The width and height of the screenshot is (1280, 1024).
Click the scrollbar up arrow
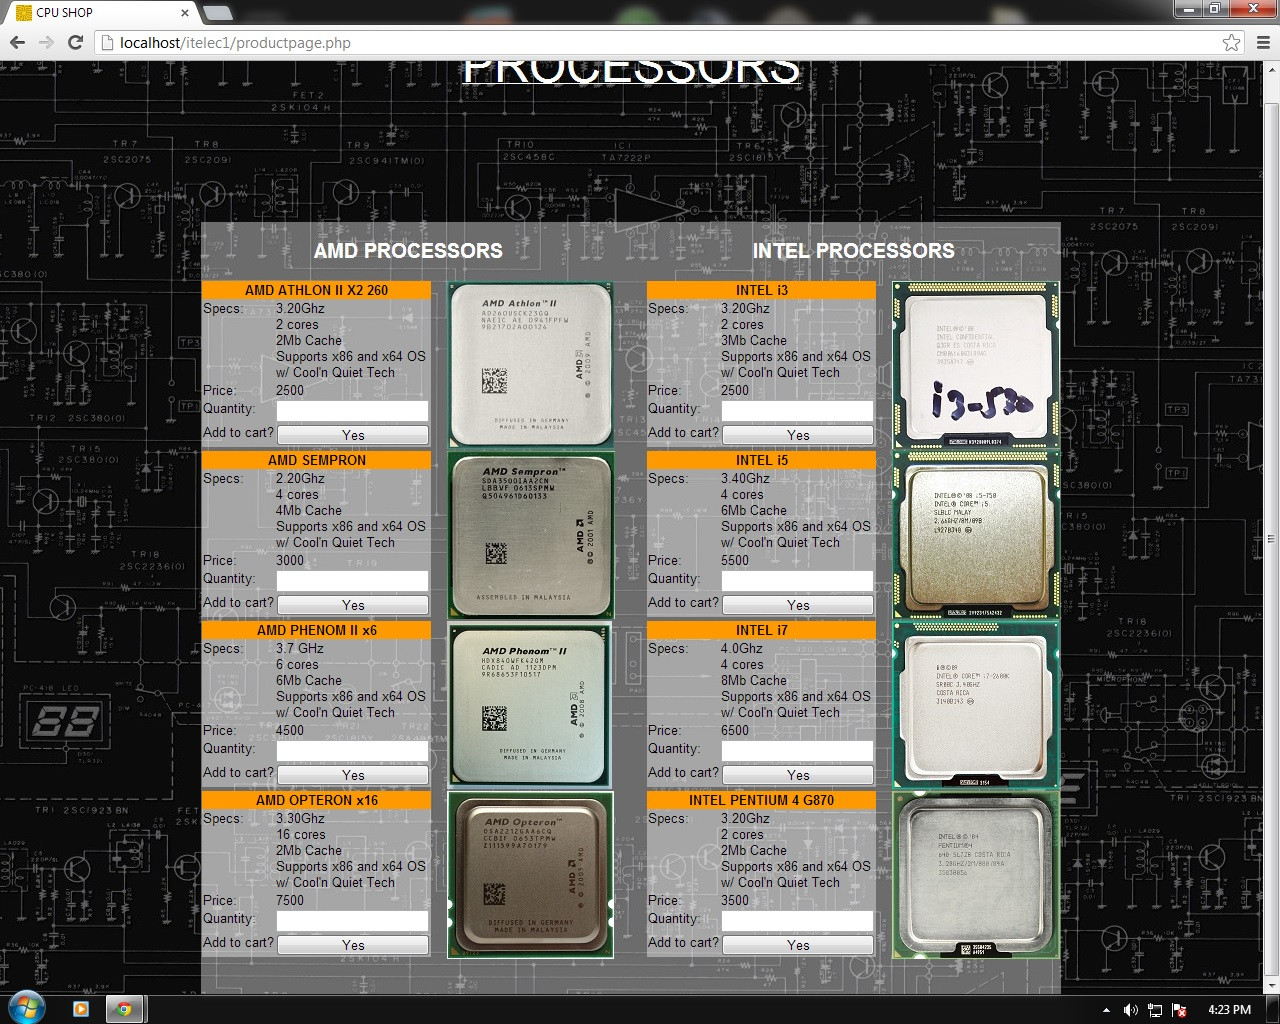(1271, 70)
